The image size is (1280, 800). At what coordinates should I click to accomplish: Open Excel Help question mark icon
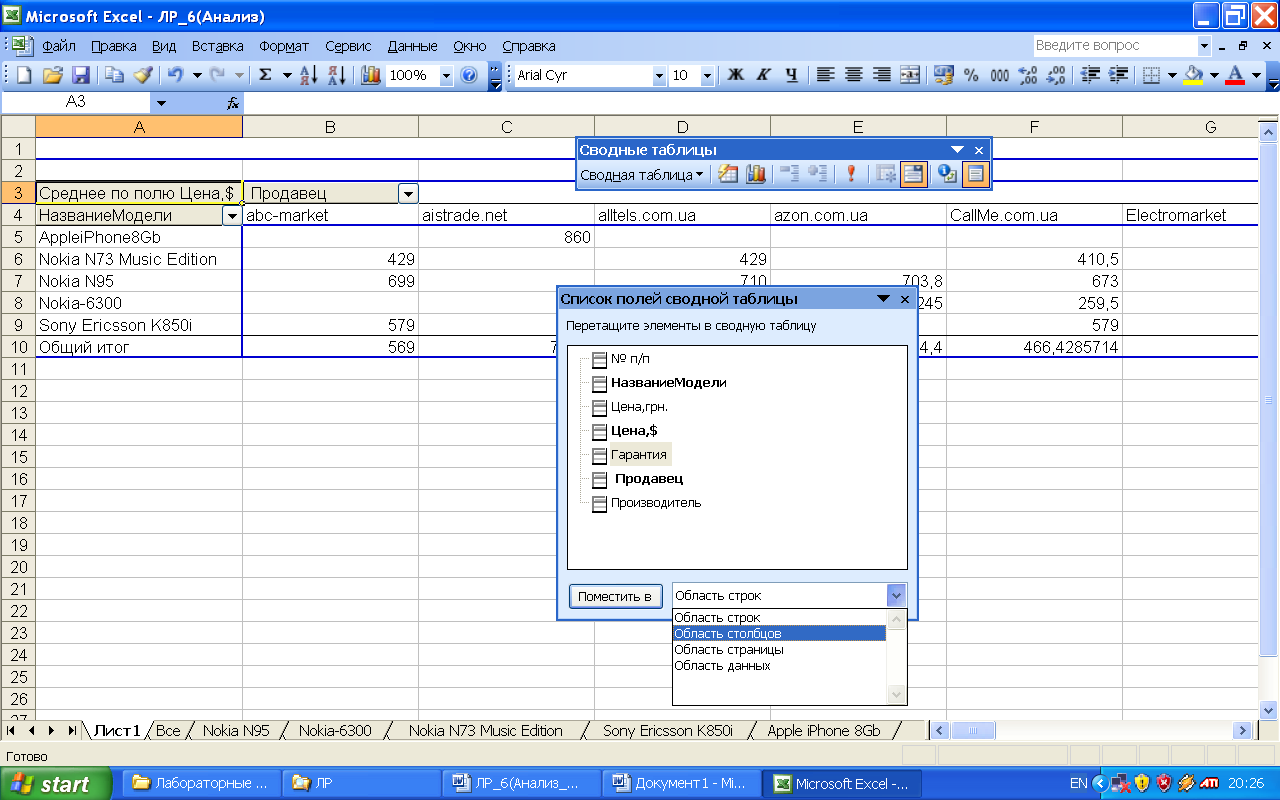point(469,75)
